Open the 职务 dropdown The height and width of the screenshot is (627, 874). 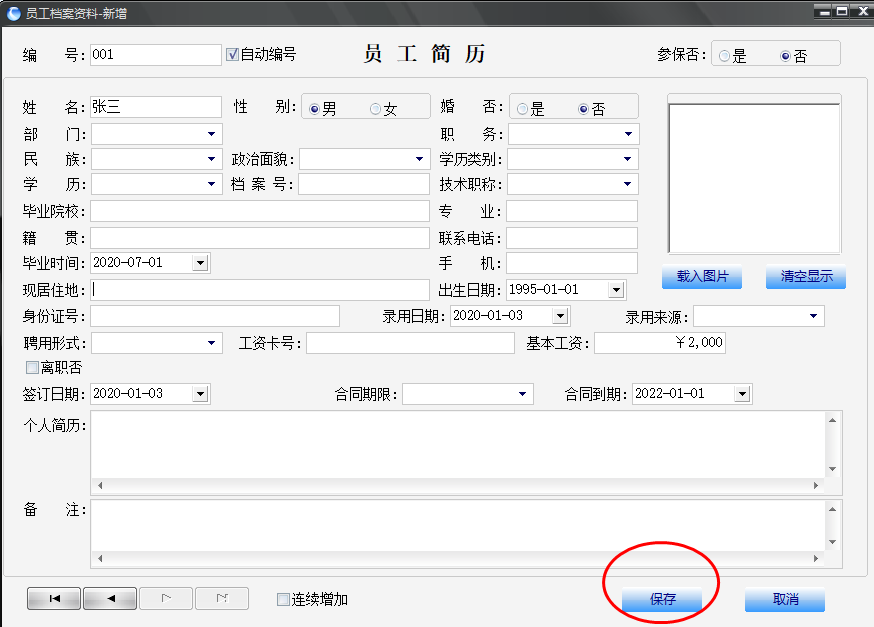coord(628,134)
